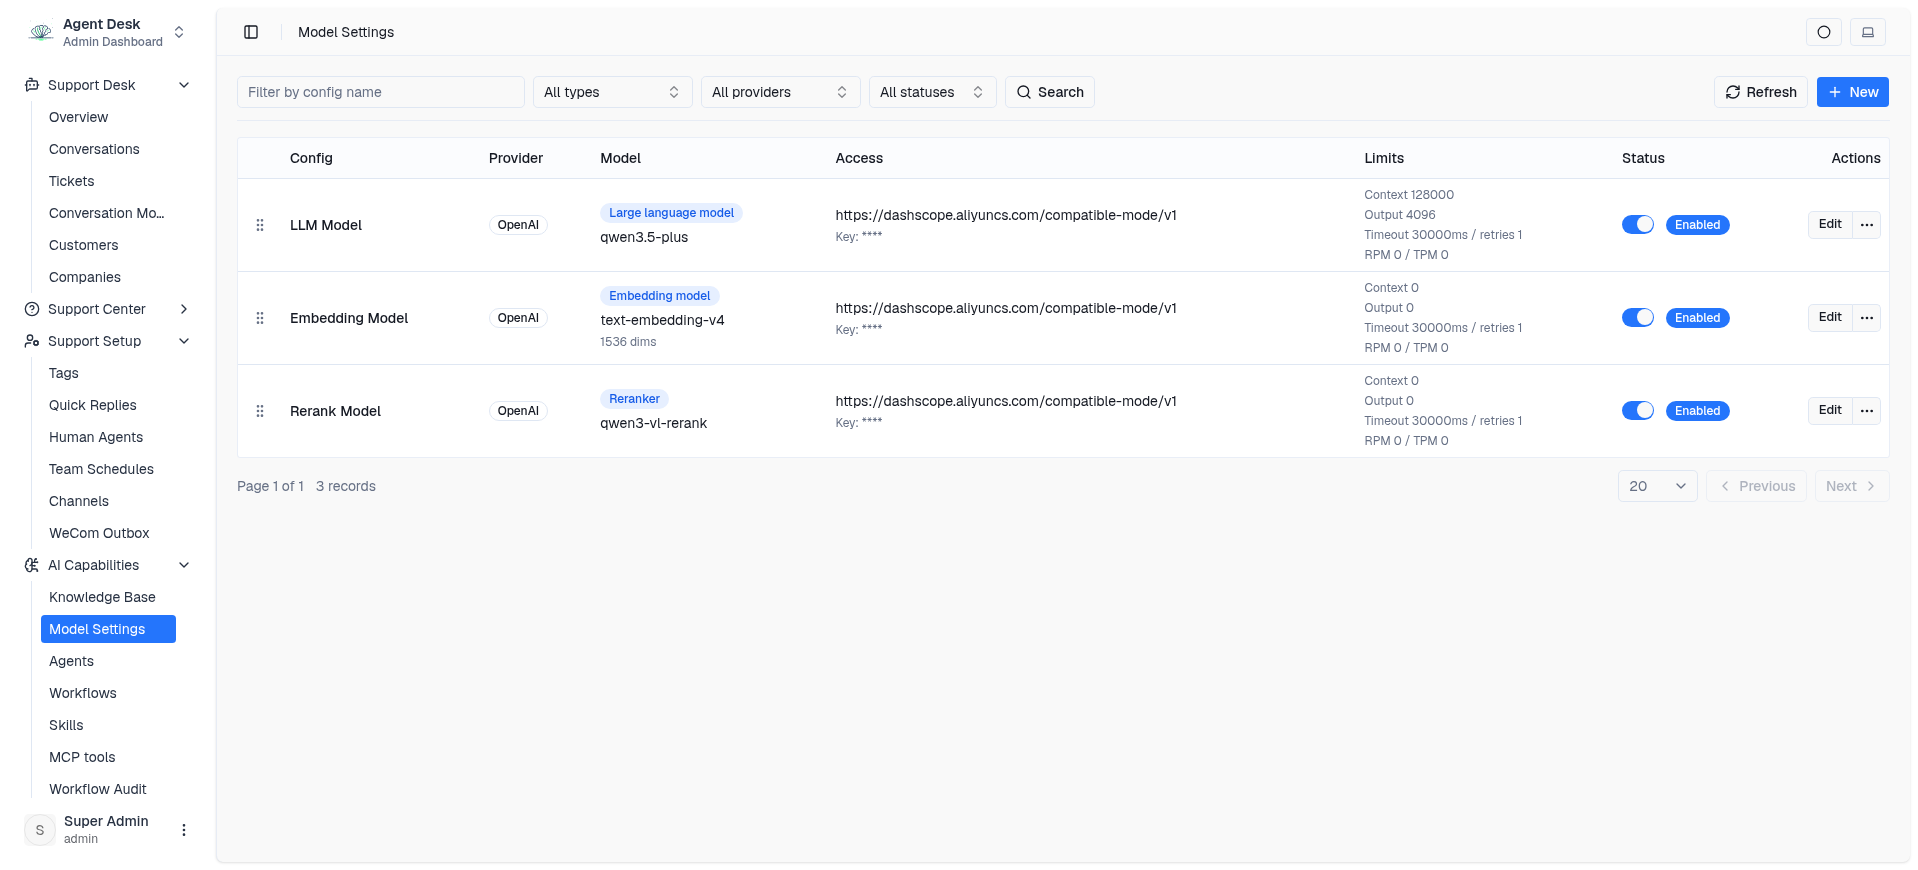Click the laptop display icon in header

click(1868, 32)
